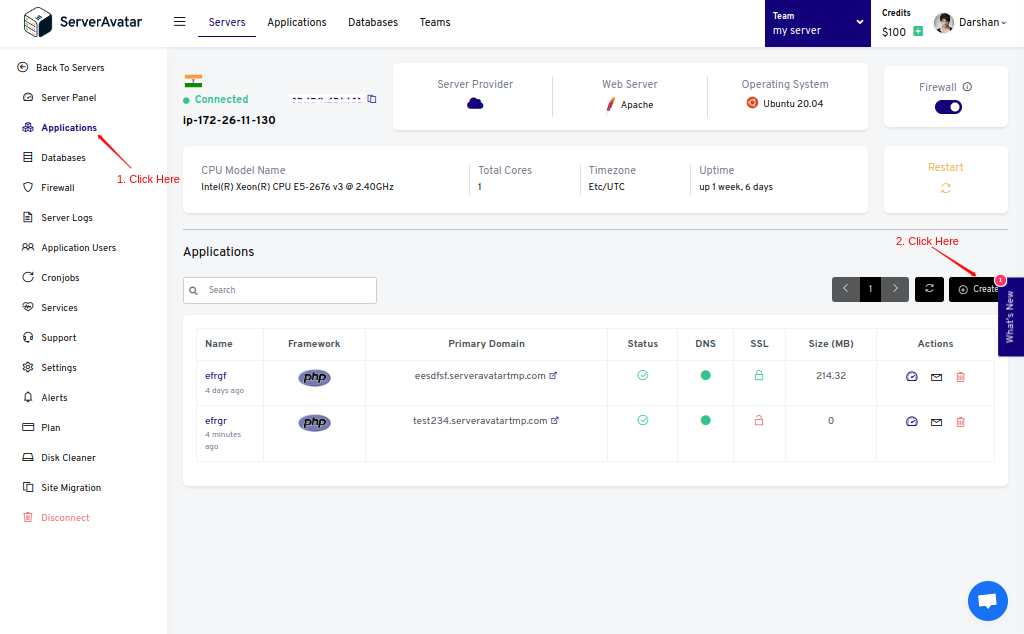Open the Server Panel sidebar item

[69, 97]
